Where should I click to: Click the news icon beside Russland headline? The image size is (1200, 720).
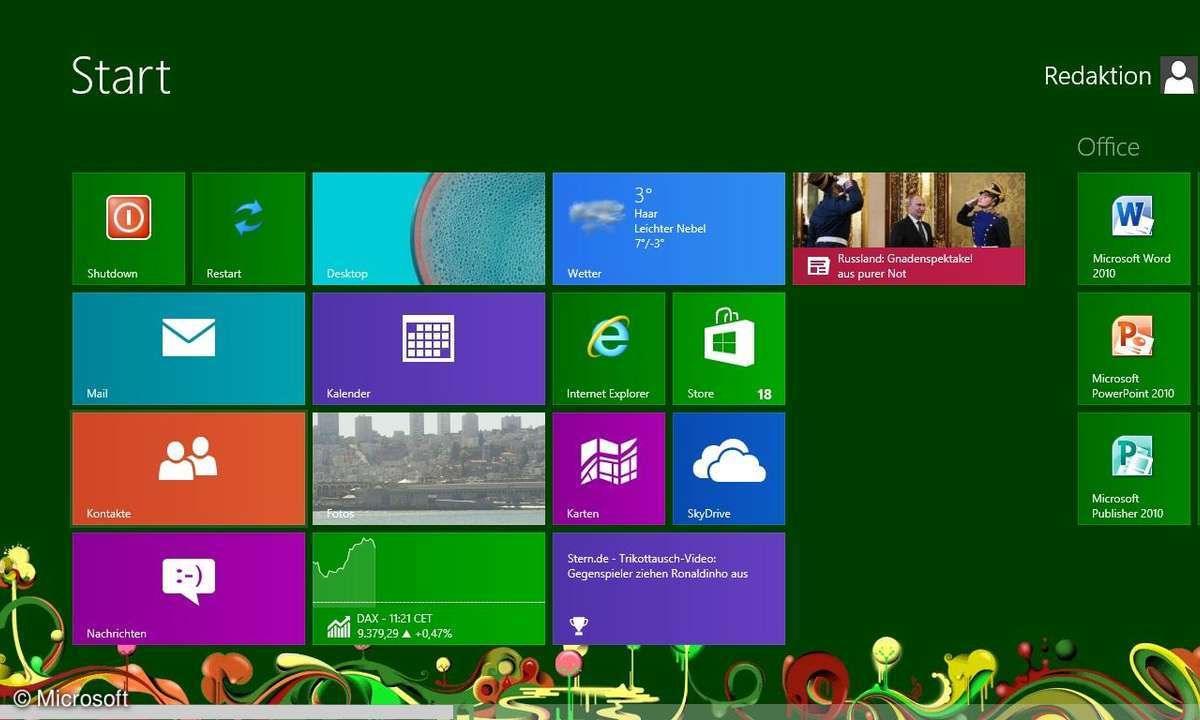point(818,265)
